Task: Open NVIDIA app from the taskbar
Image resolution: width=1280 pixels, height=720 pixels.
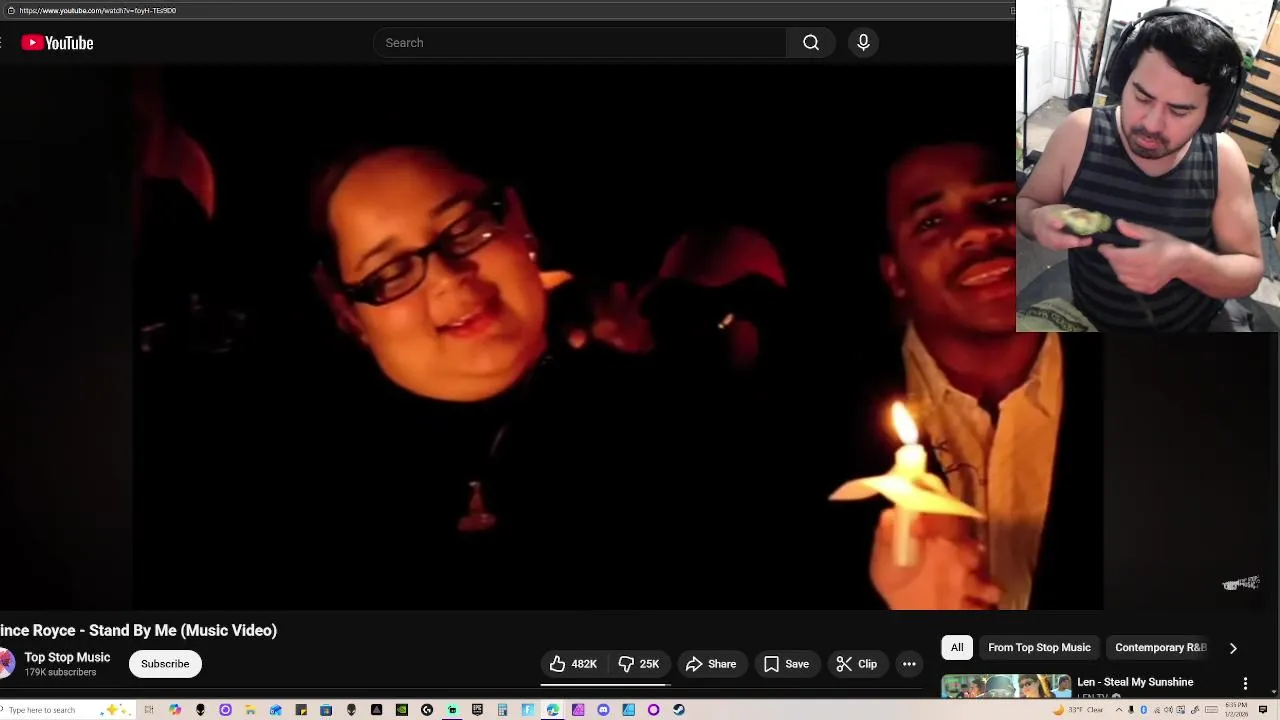Action: tap(401, 710)
